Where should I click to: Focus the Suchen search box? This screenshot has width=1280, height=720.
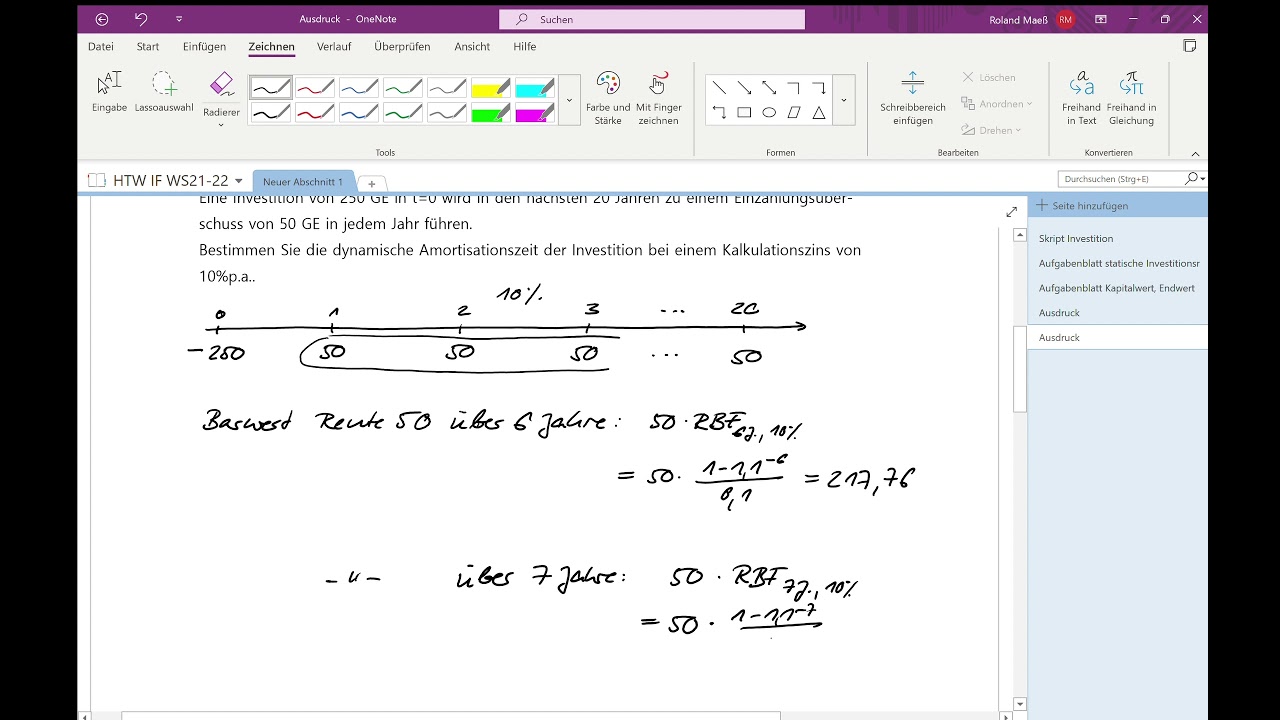652,19
